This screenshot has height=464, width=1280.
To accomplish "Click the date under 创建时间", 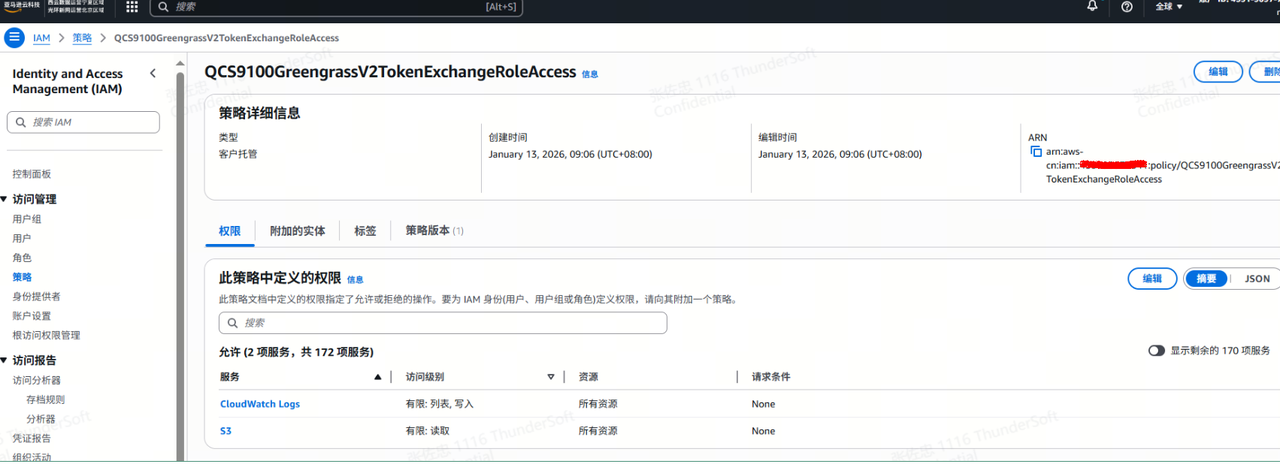I will click(x=570, y=154).
